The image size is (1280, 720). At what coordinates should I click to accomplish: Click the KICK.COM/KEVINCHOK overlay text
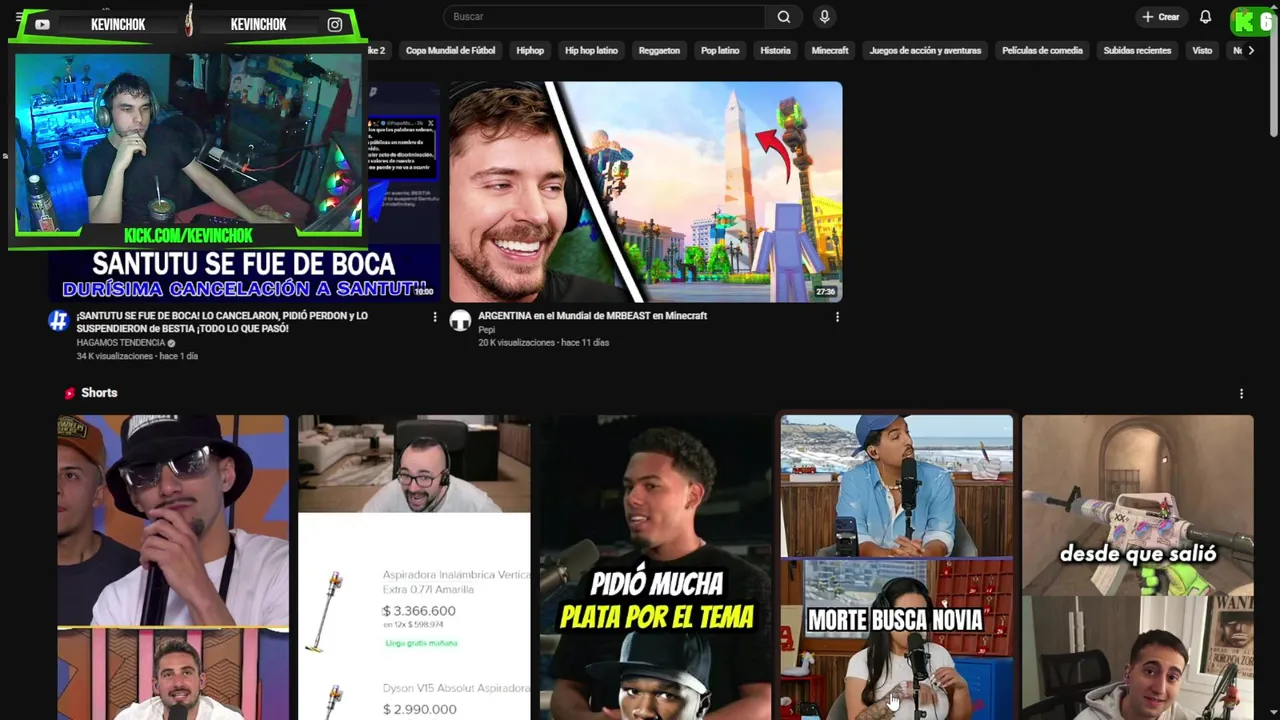(x=188, y=236)
